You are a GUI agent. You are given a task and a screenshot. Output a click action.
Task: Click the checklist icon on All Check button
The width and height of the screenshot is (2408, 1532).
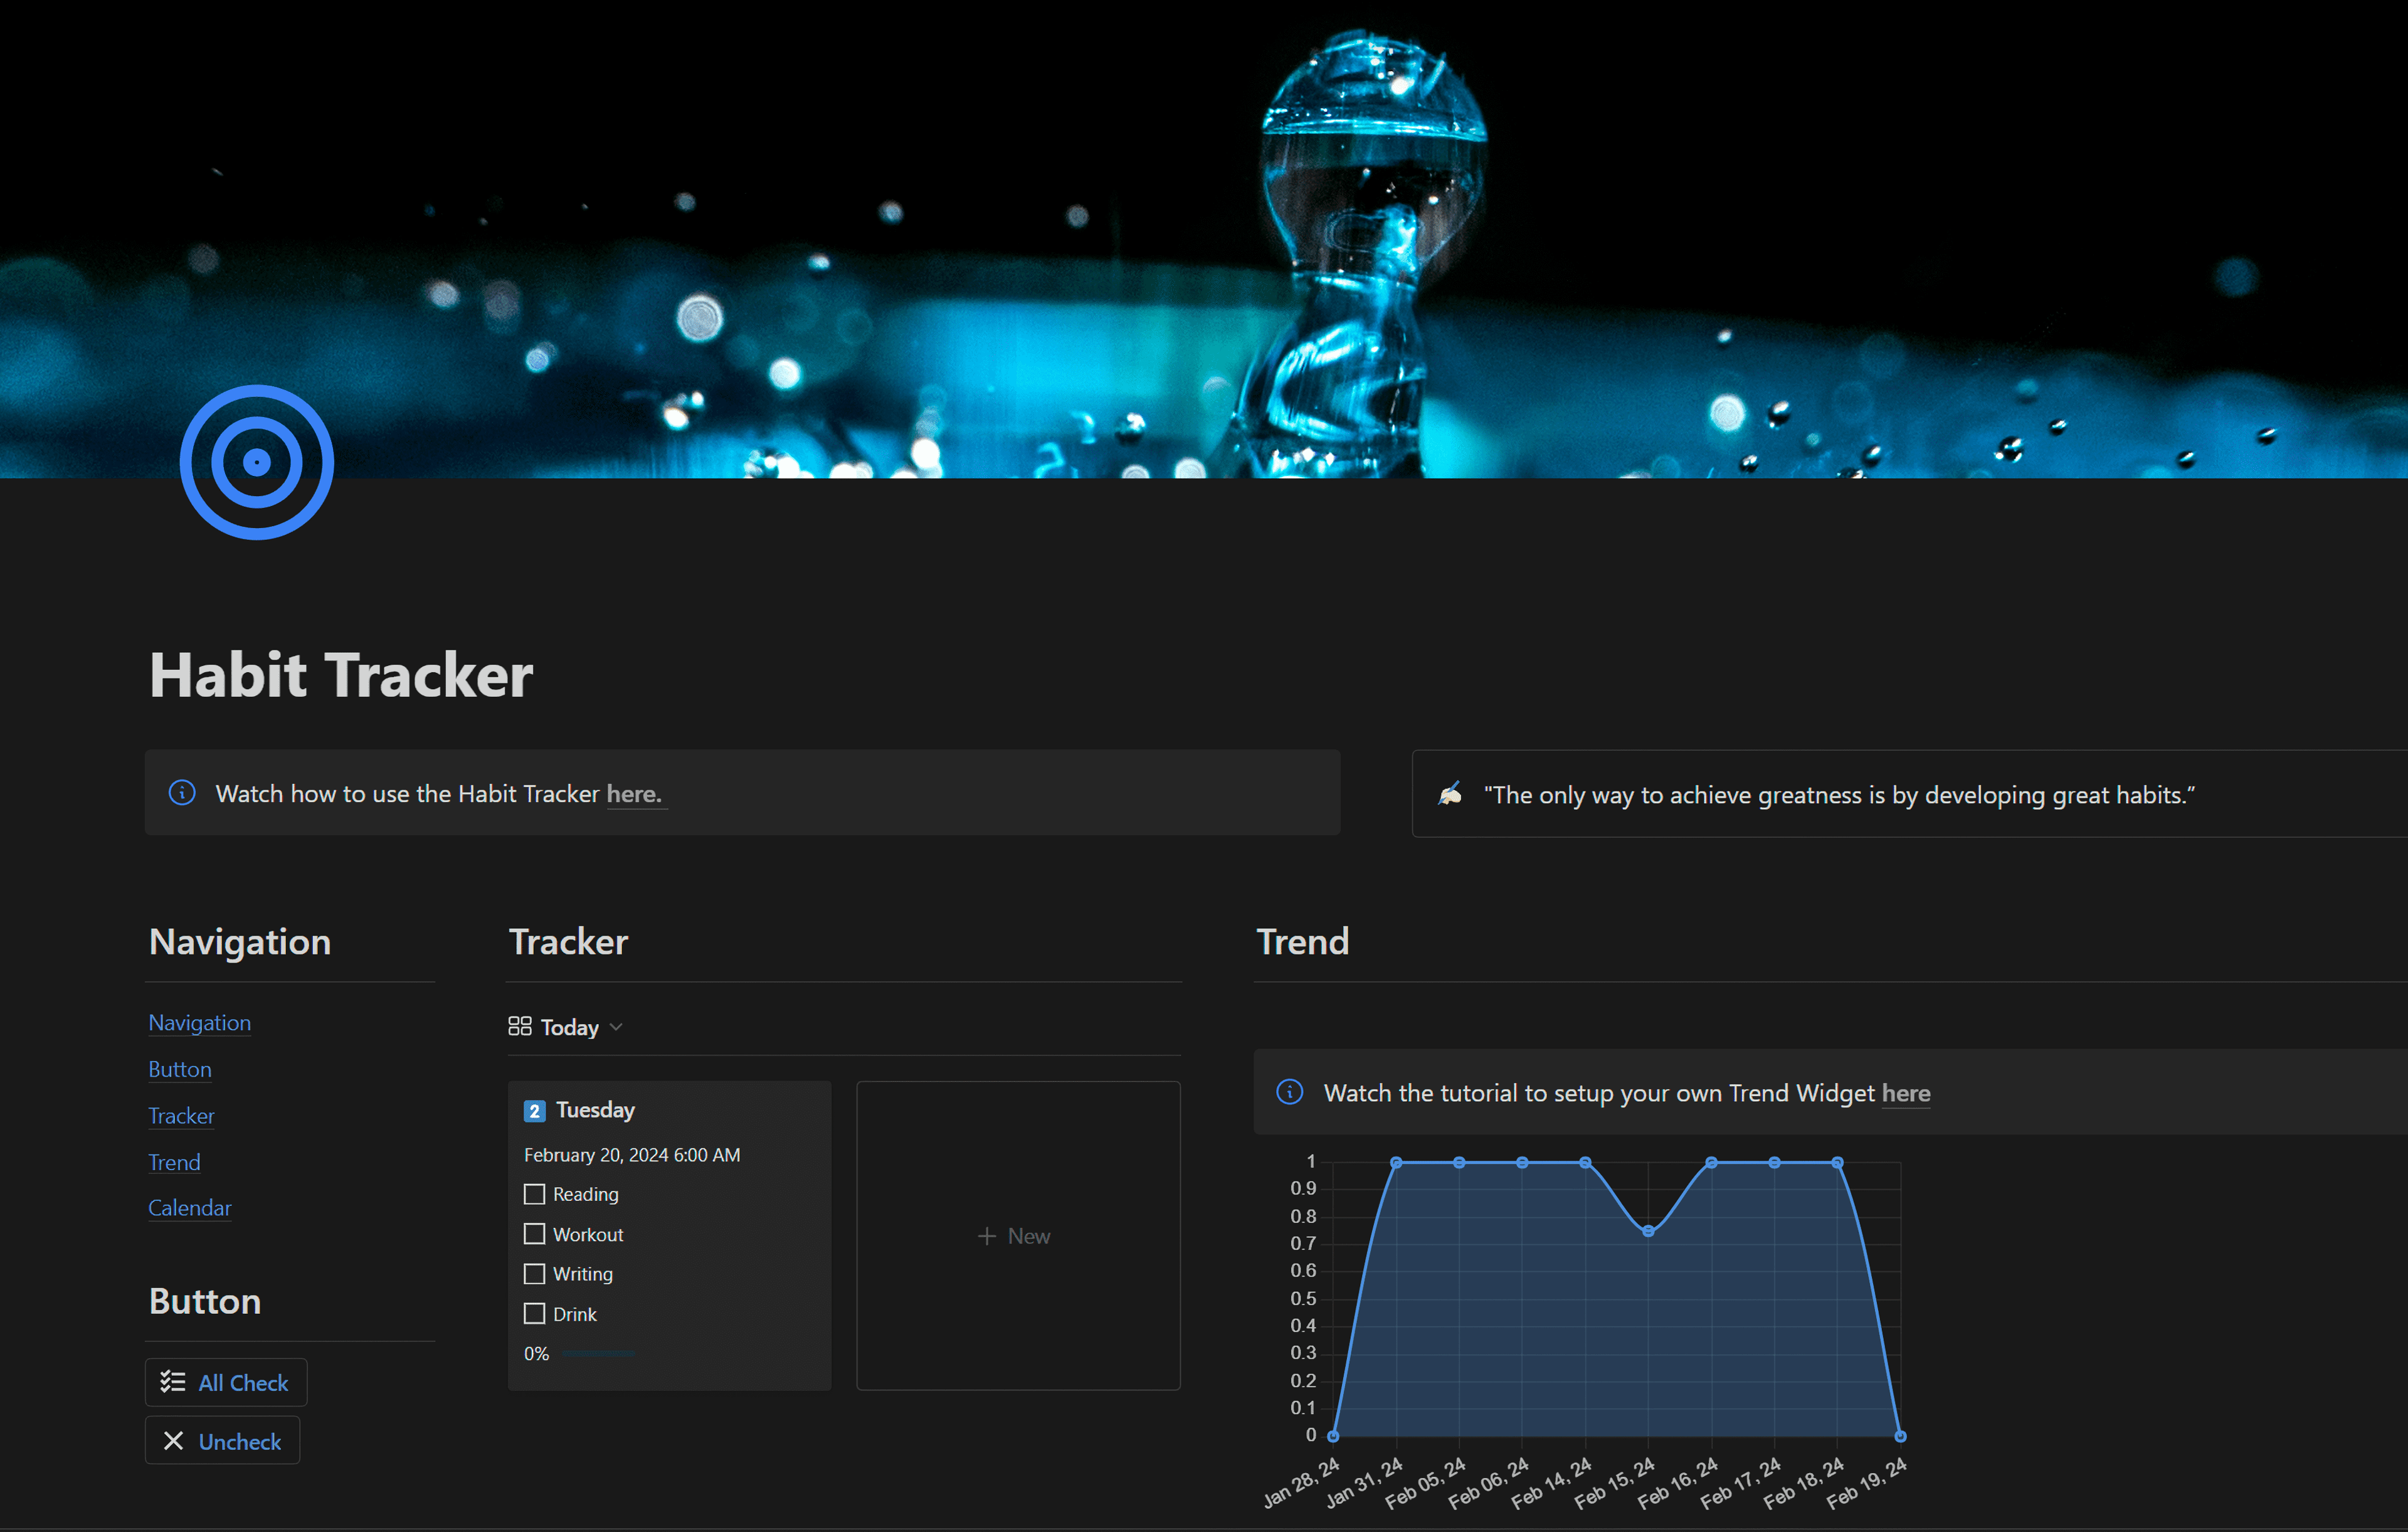coord(172,1381)
